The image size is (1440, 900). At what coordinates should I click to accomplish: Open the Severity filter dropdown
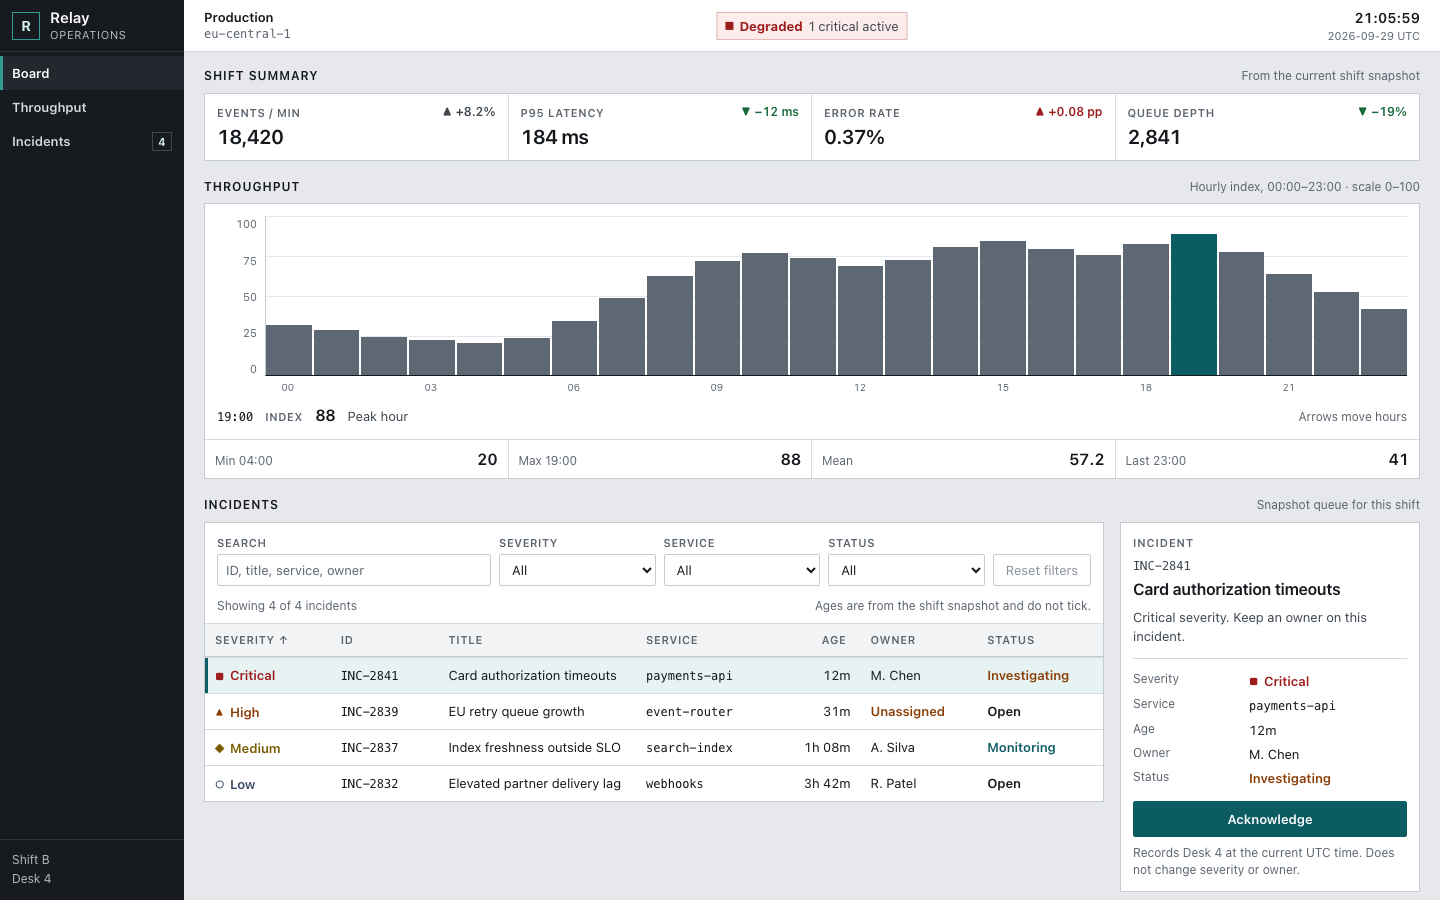(x=577, y=570)
